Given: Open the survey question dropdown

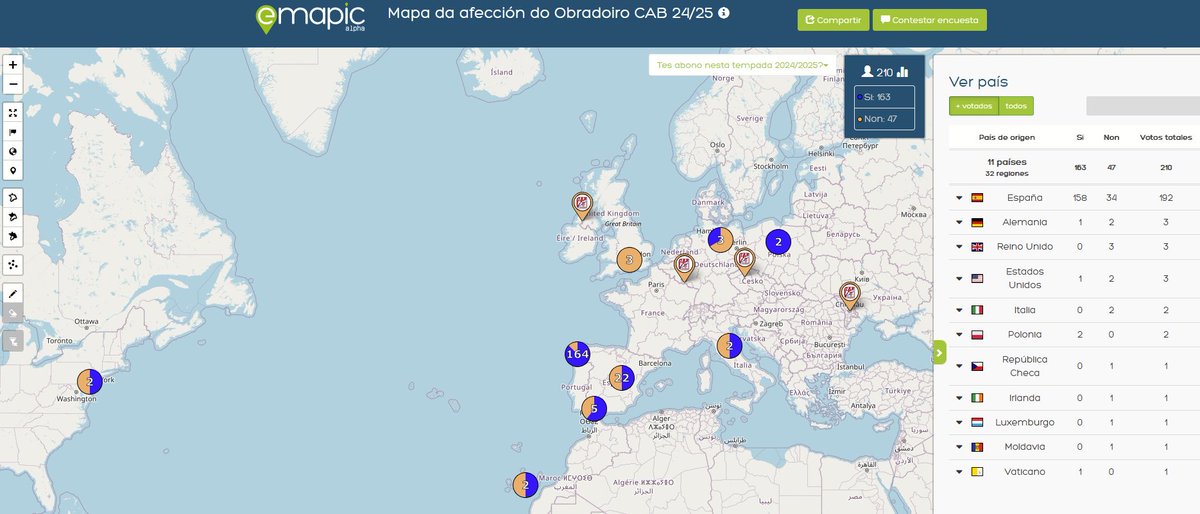Looking at the screenshot, I should click(742, 65).
